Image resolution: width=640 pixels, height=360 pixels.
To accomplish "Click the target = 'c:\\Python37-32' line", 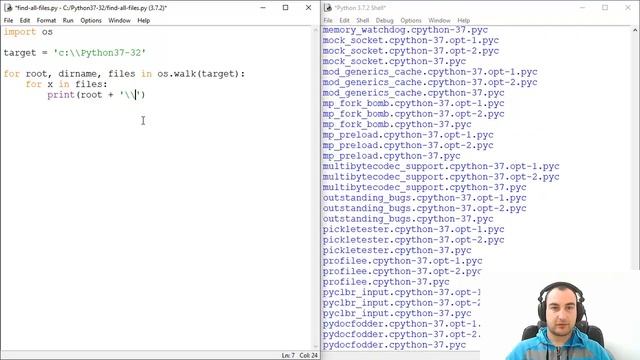I will (75, 53).
